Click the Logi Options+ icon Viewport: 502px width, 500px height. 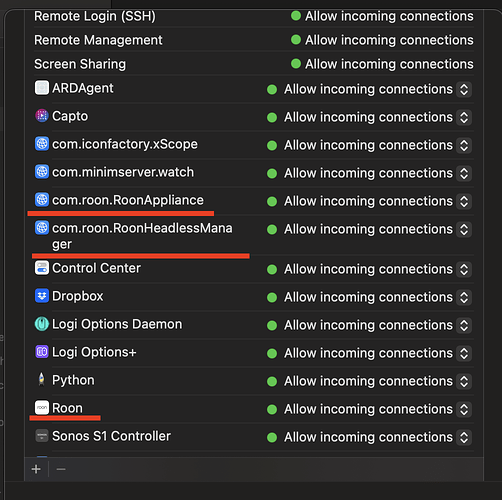click(x=42, y=352)
